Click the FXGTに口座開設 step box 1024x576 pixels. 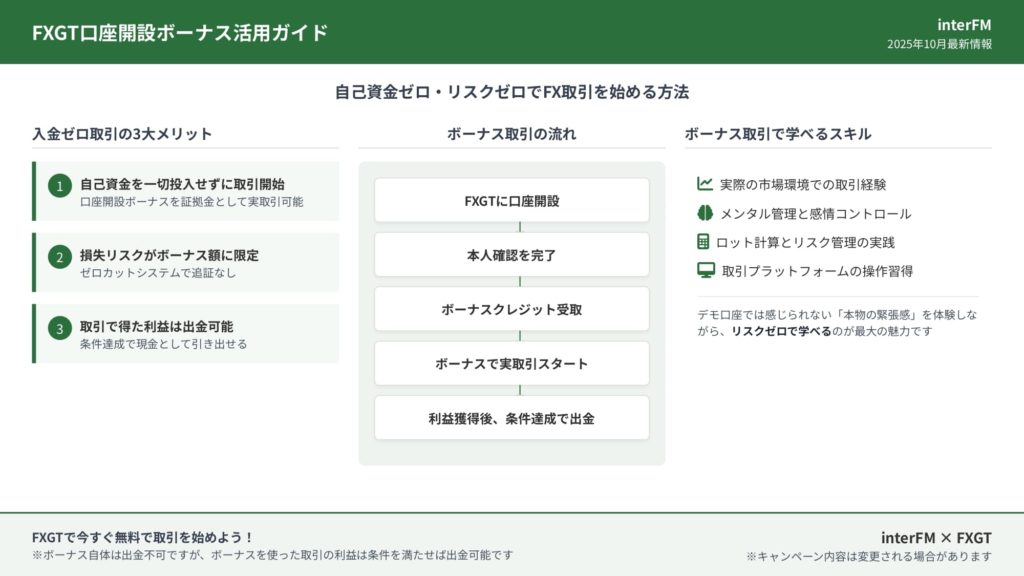511,200
